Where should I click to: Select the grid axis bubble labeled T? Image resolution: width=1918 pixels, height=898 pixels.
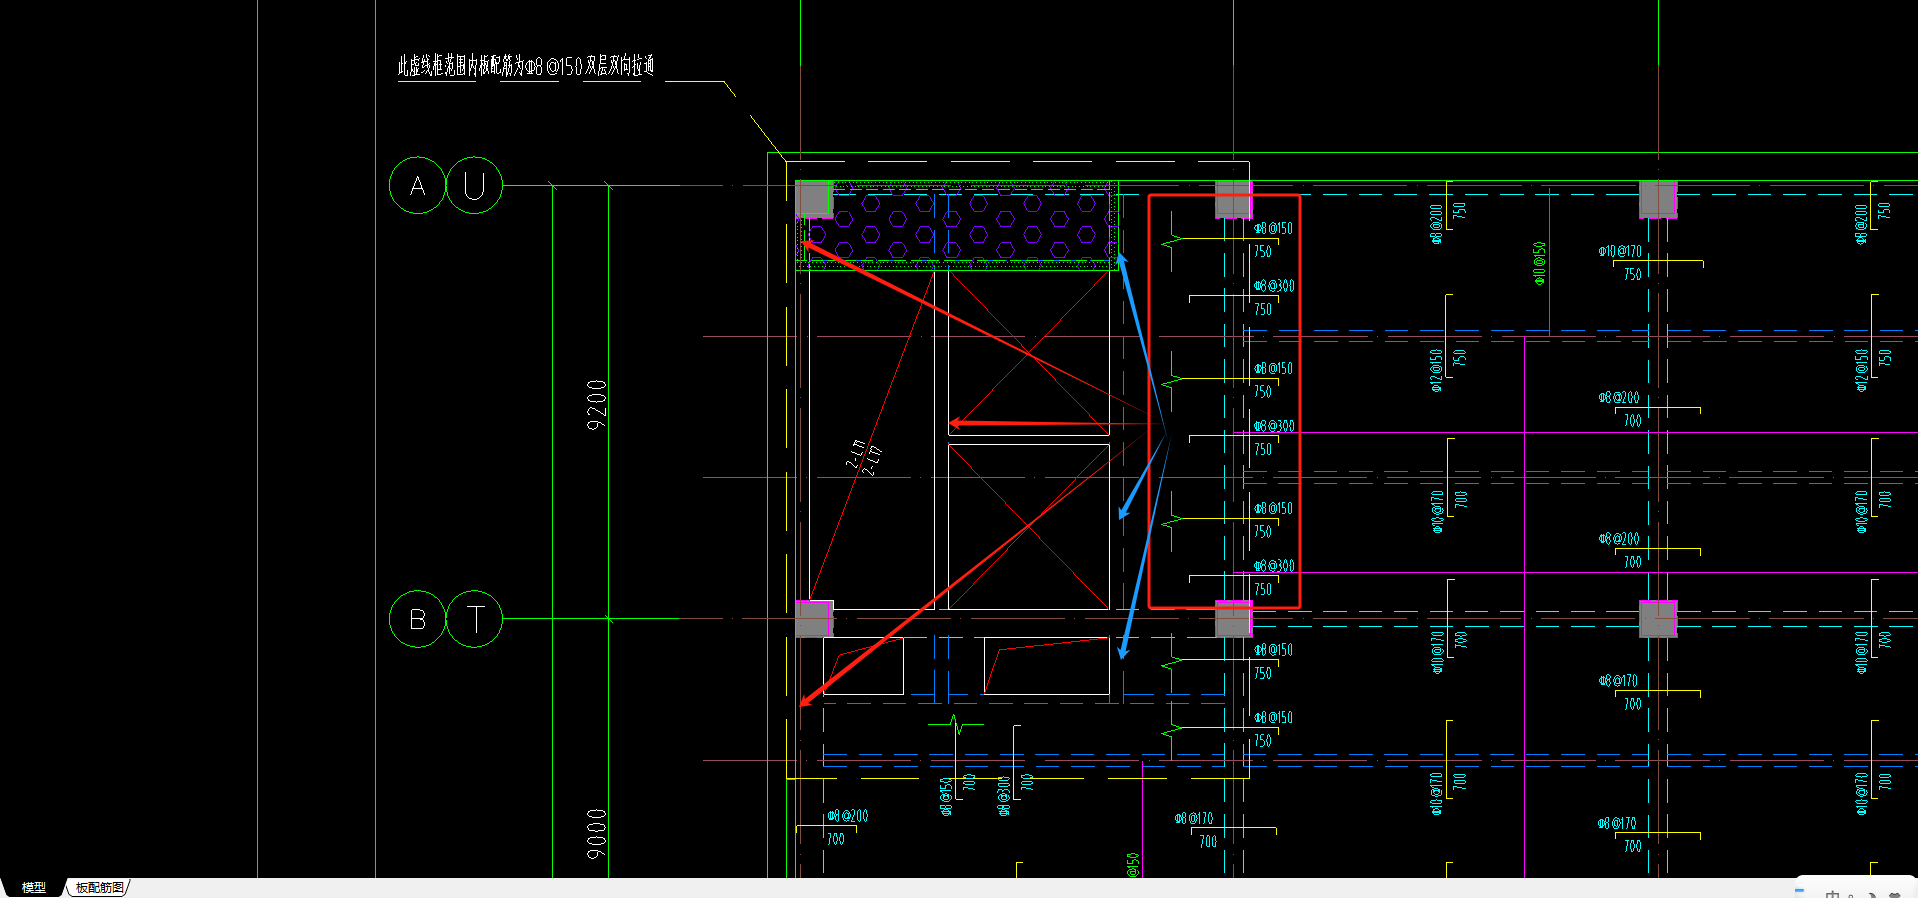coord(474,619)
